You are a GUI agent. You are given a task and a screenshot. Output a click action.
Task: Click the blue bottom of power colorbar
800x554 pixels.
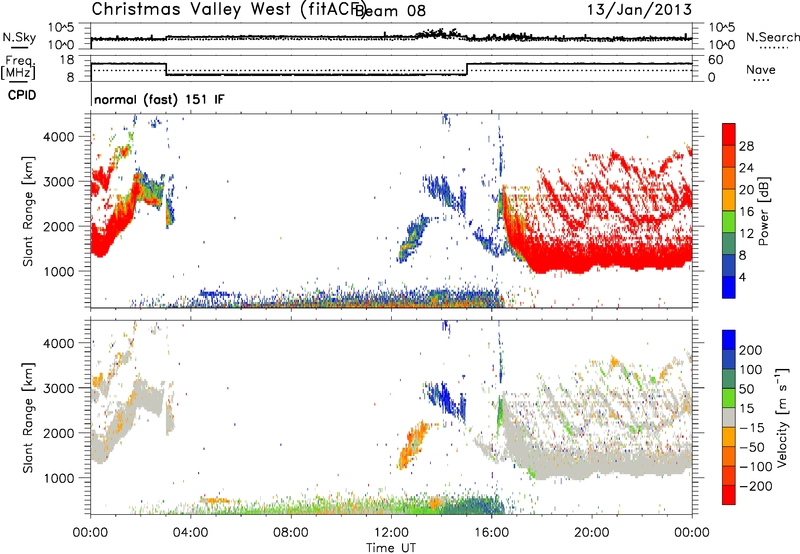coord(729,287)
